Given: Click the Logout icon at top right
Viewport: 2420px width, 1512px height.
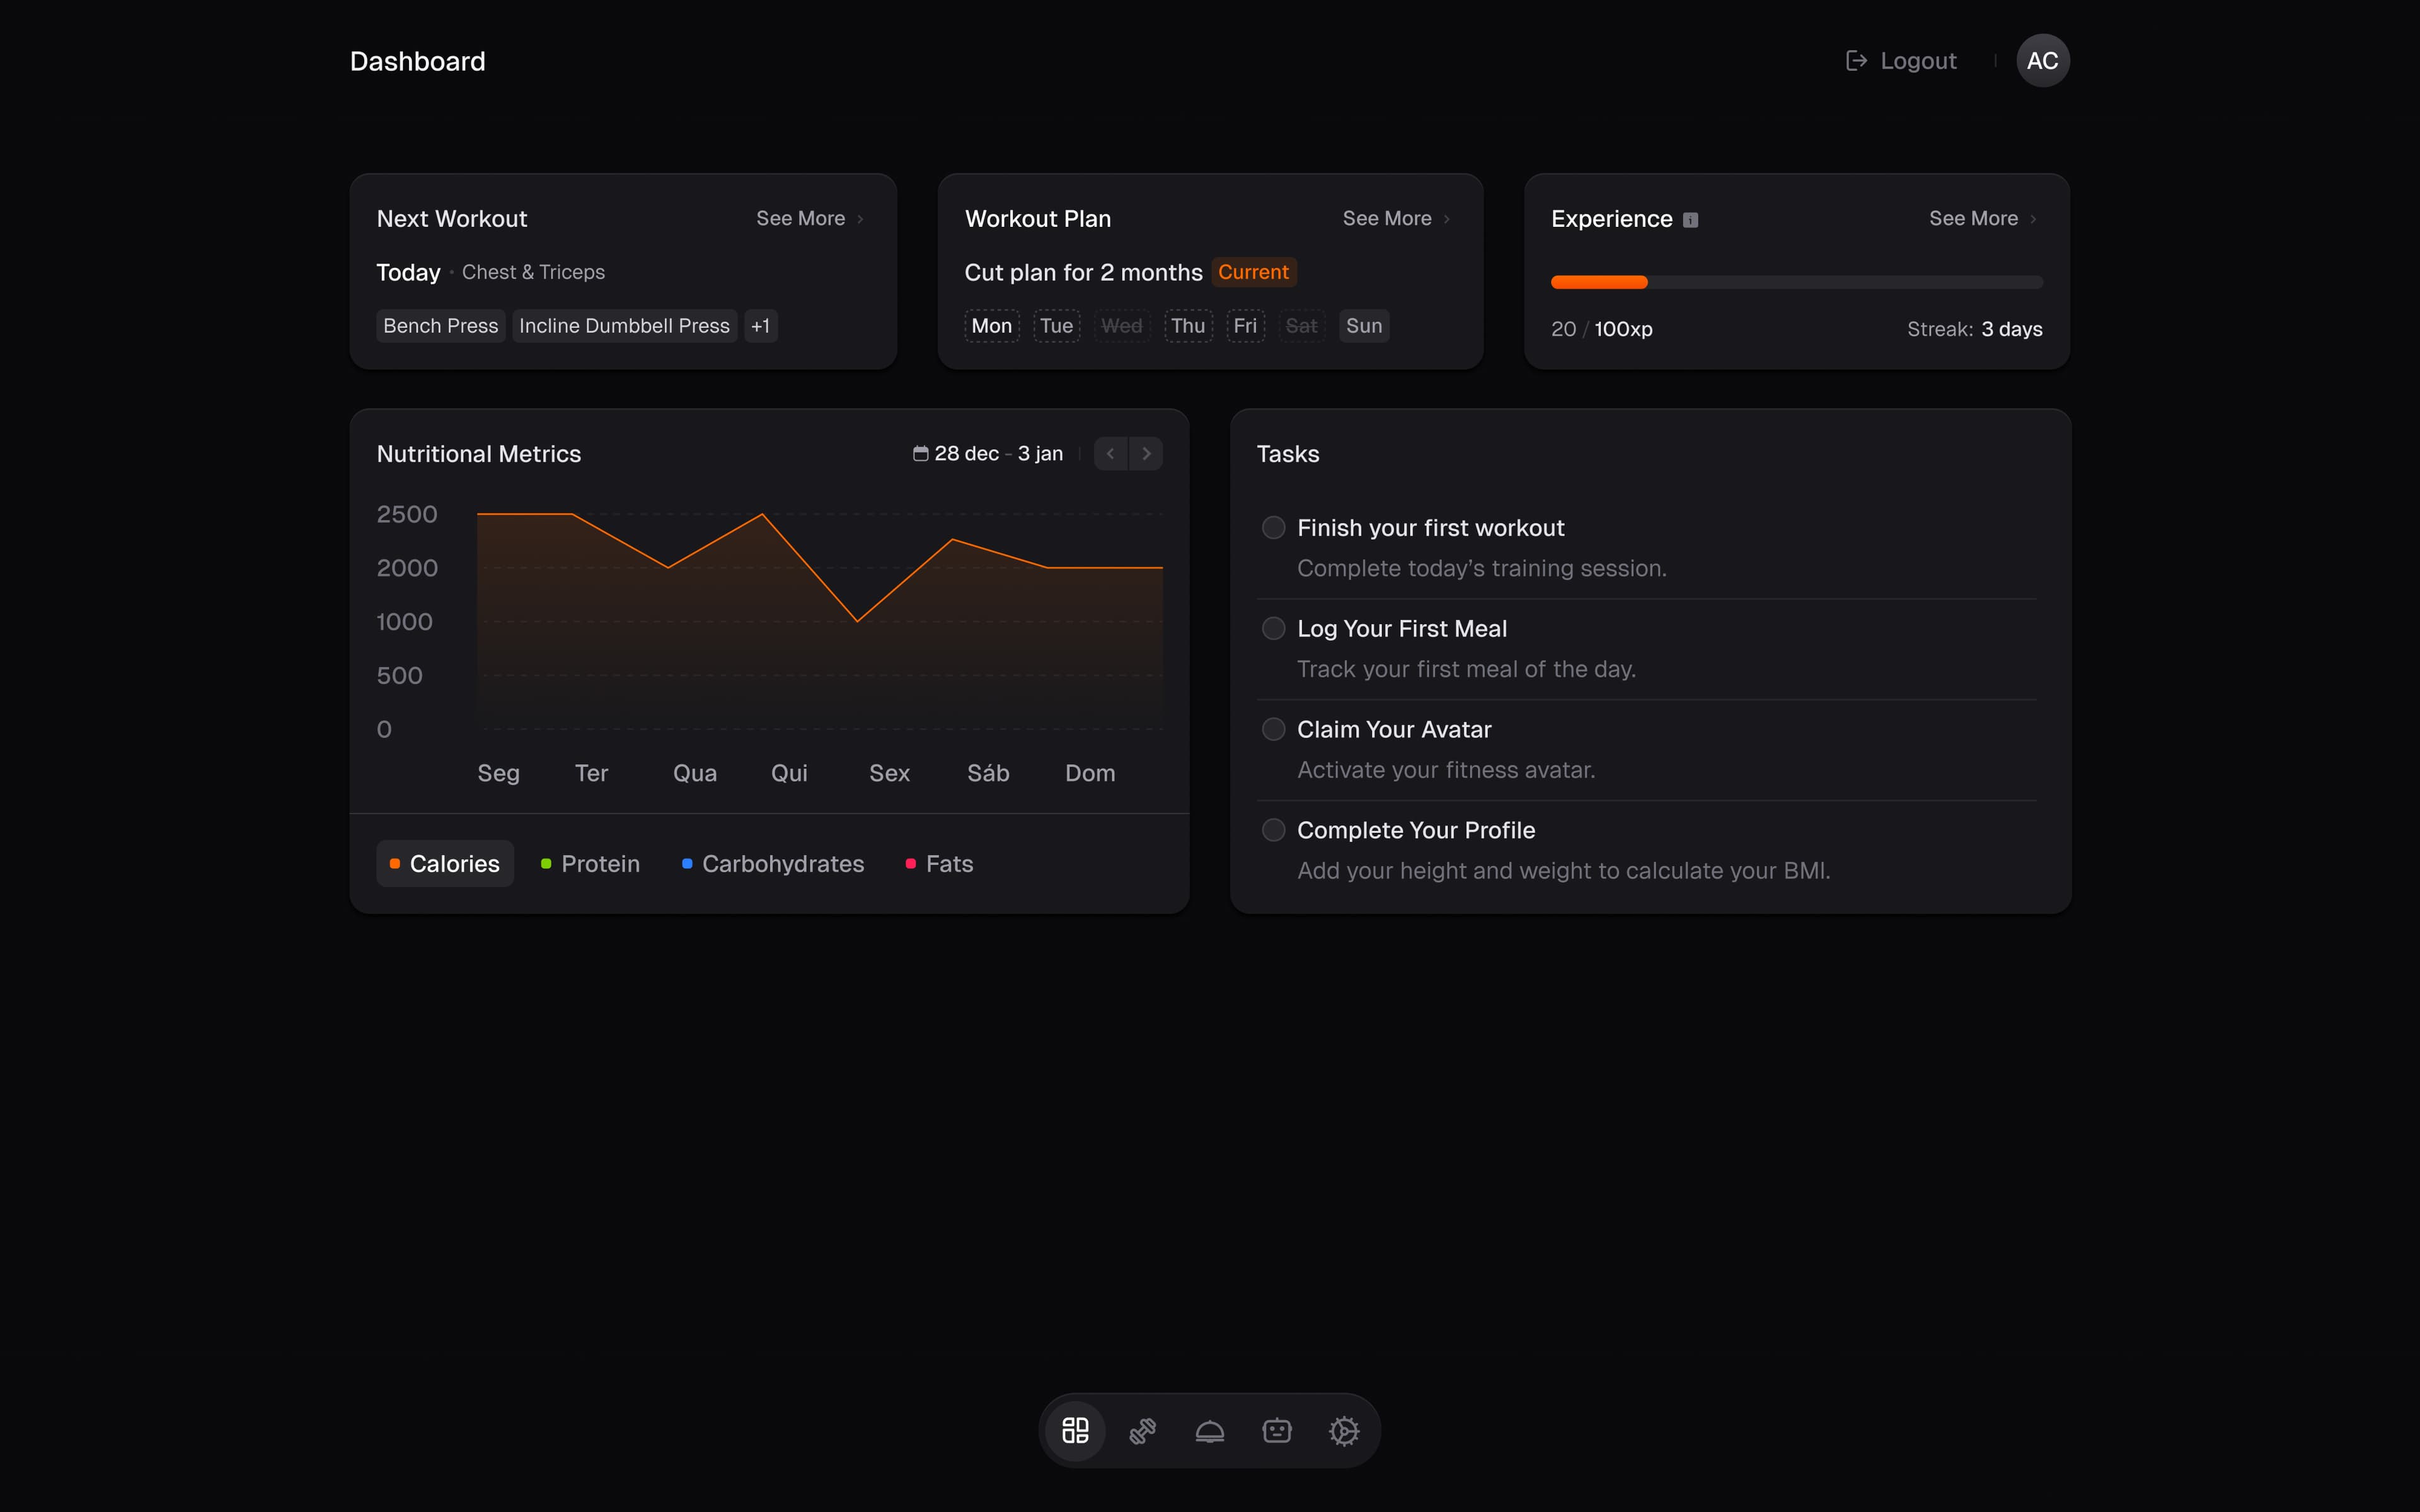Looking at the screenshot, I should 1857,60.
